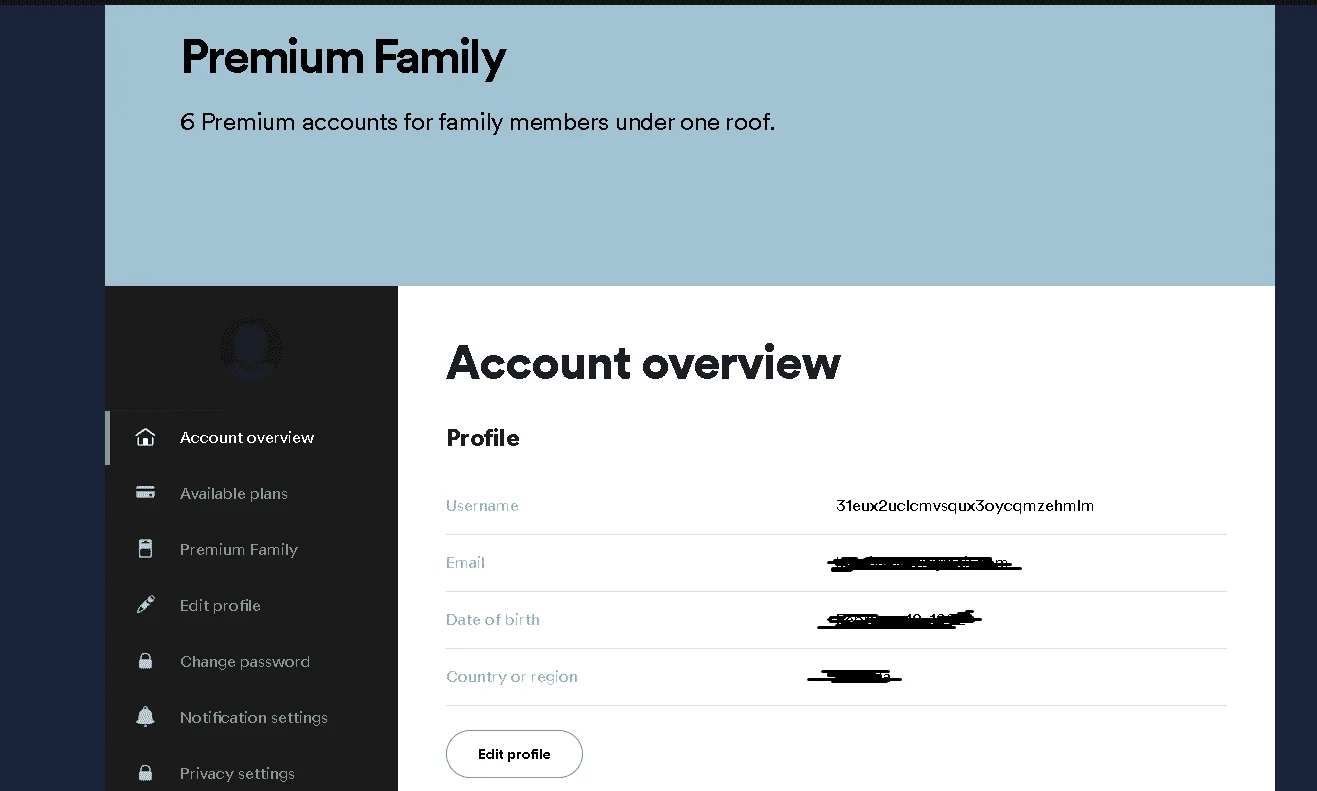This screenshot has height=791, width=1317.
Task: Open the Available plans menu item
Action: (x=234, y=494)
